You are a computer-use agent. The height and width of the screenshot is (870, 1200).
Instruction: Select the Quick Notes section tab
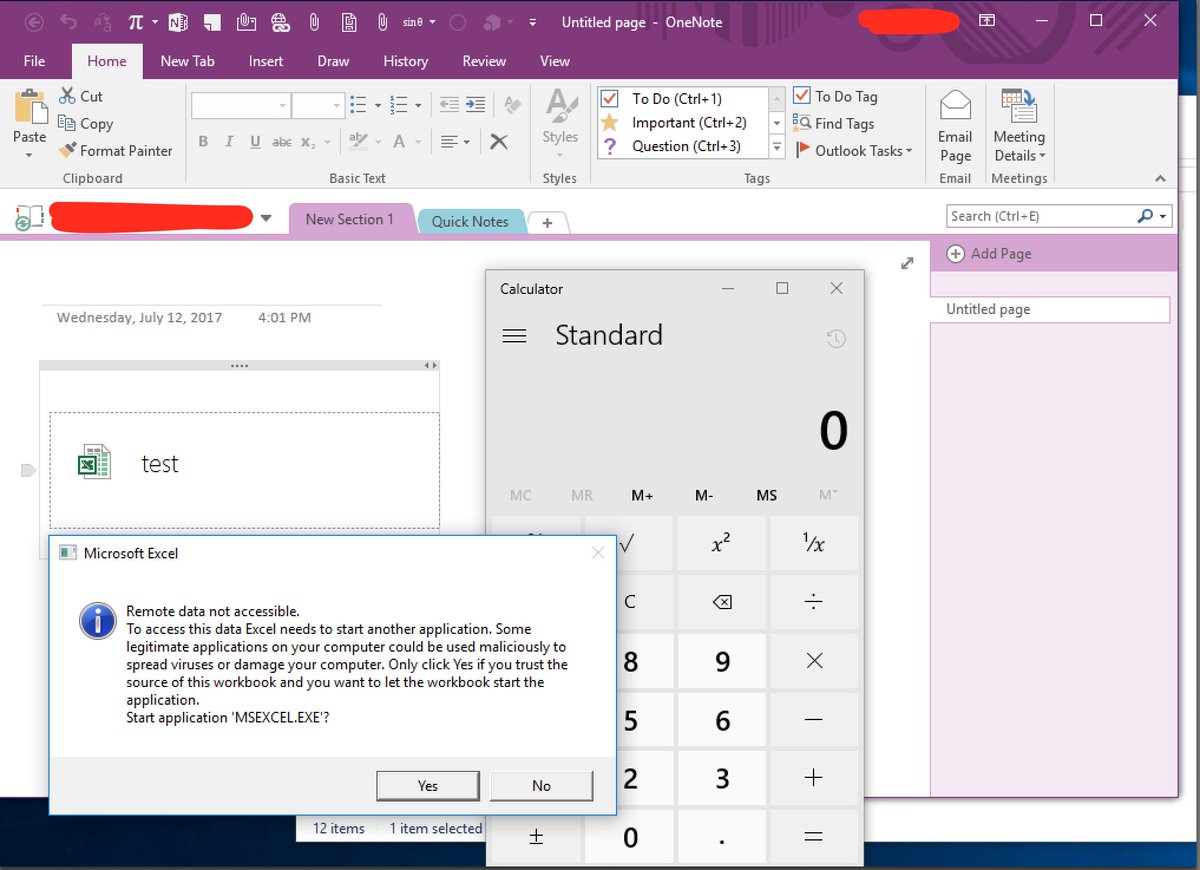point(470,221)
